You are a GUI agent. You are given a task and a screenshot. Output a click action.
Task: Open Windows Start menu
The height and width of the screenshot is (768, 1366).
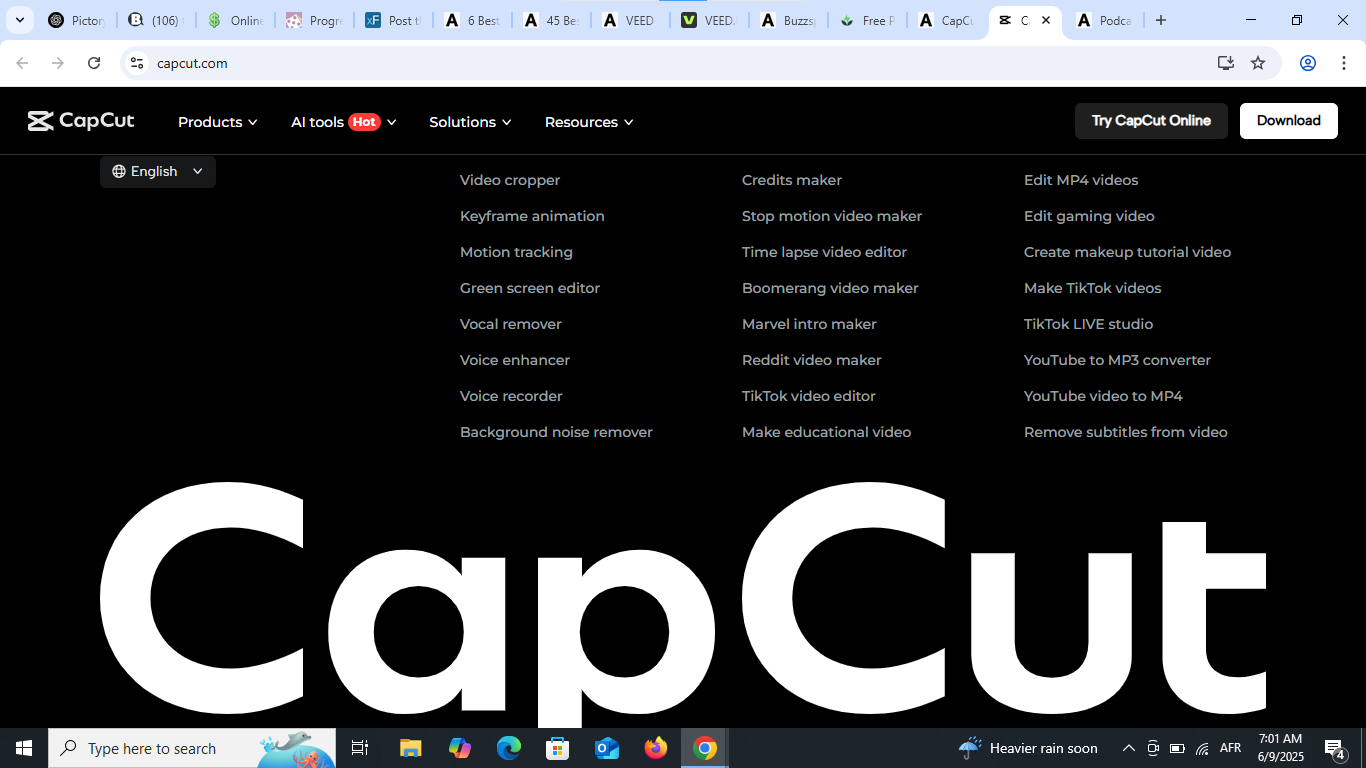pyautogui.click(x=24, y=748)
